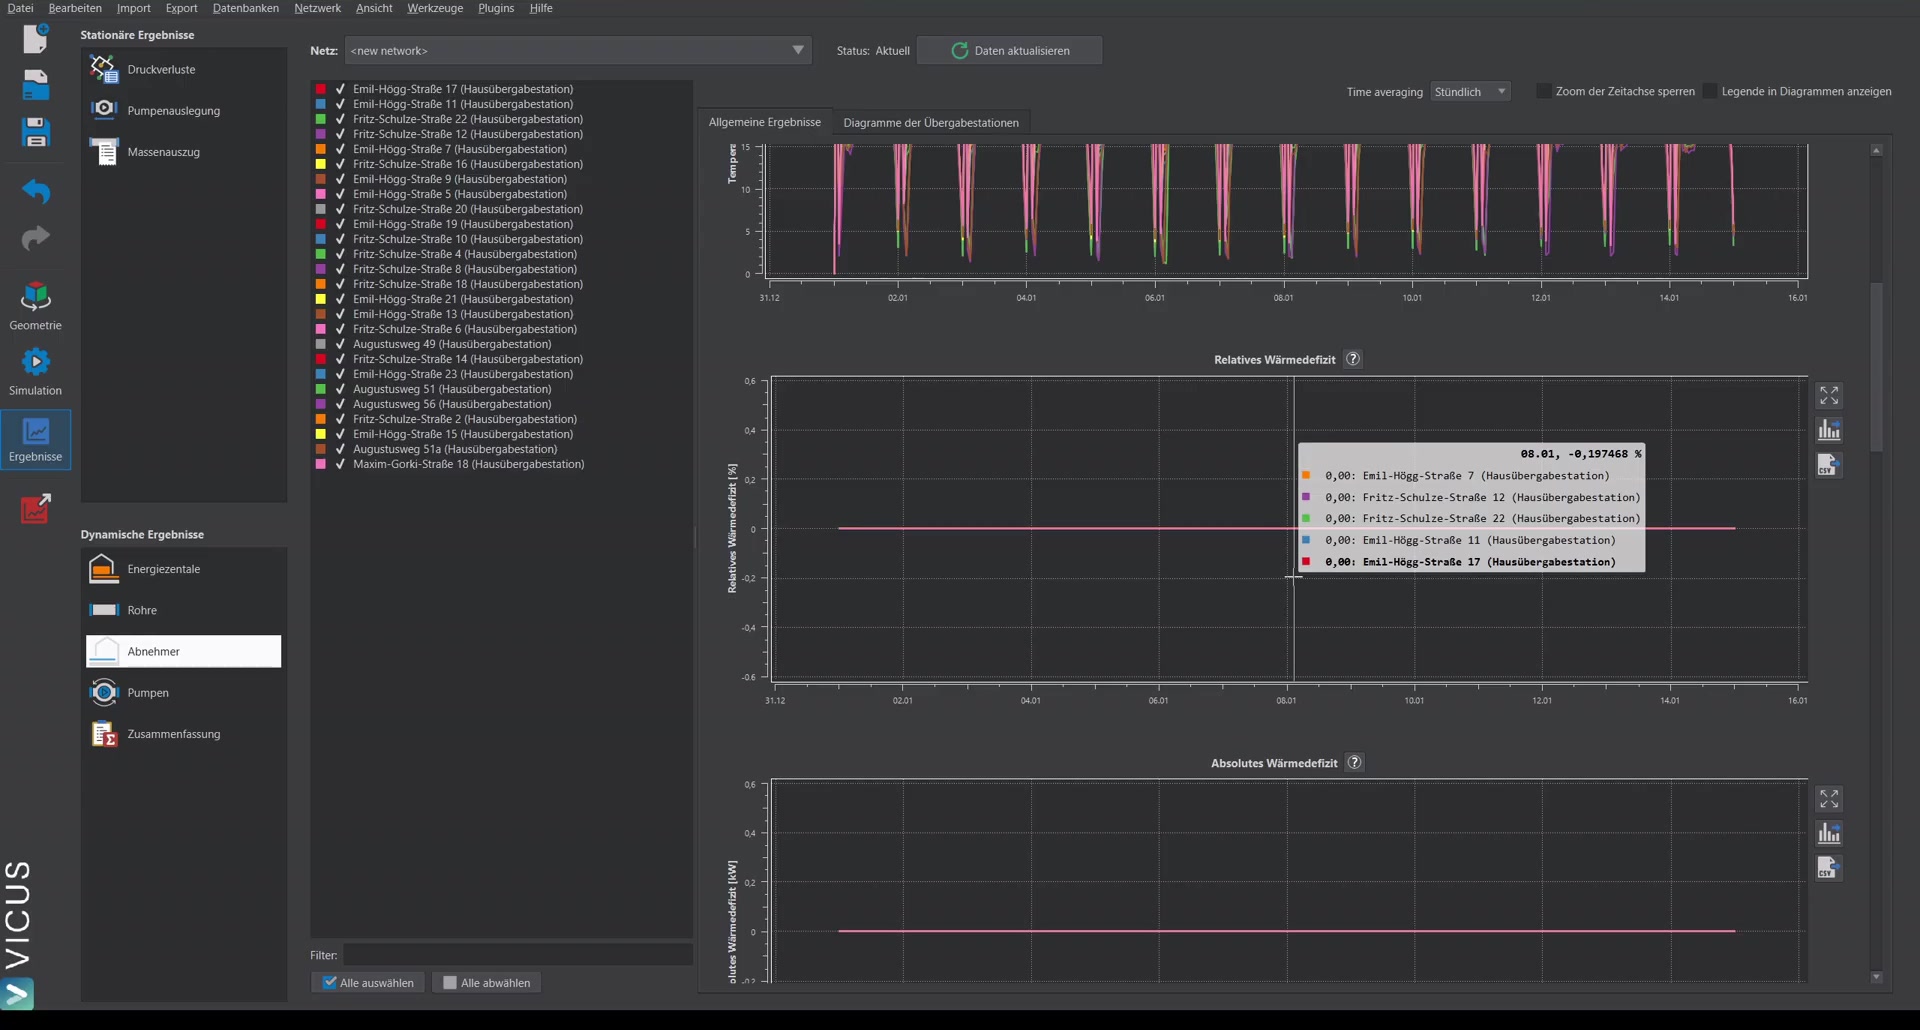Click the red chart export icon
1920x1030 pixels.
point(35,508)
